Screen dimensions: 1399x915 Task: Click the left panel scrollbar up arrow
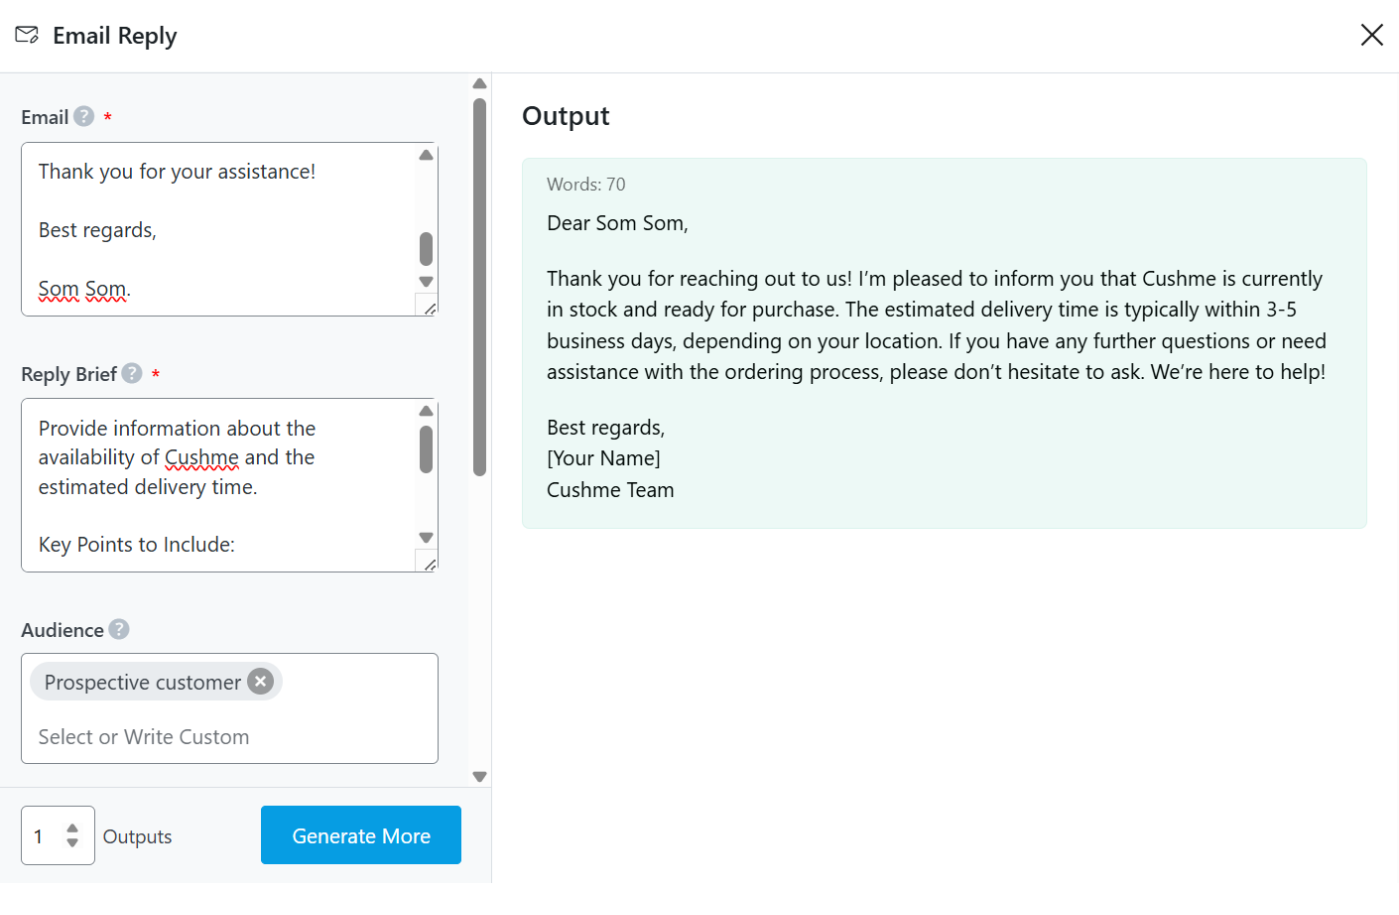[479, 83]
